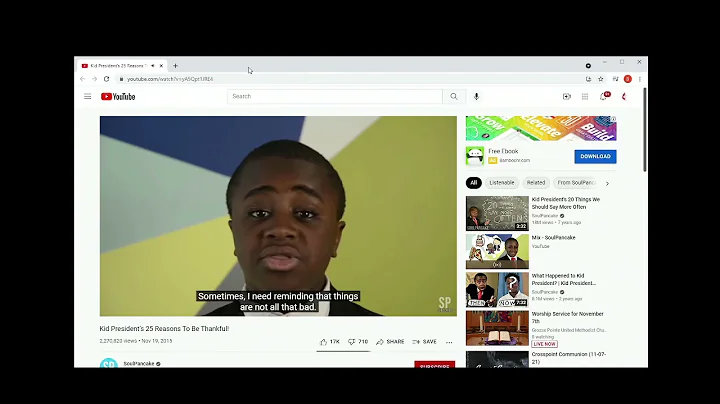Open the account avatar menu
720x404 pixels.
pyautogui.click(x=624, y=96)
